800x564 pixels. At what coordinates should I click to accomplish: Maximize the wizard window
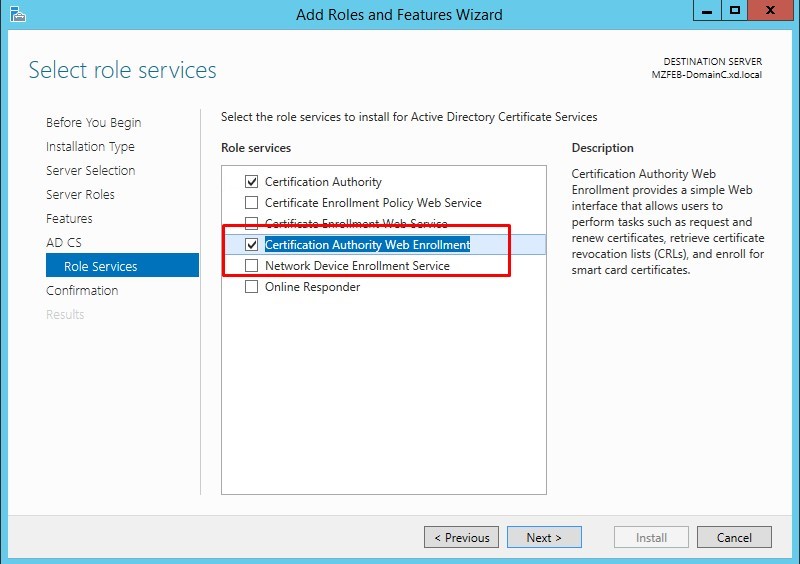click(x=735, y=11)
